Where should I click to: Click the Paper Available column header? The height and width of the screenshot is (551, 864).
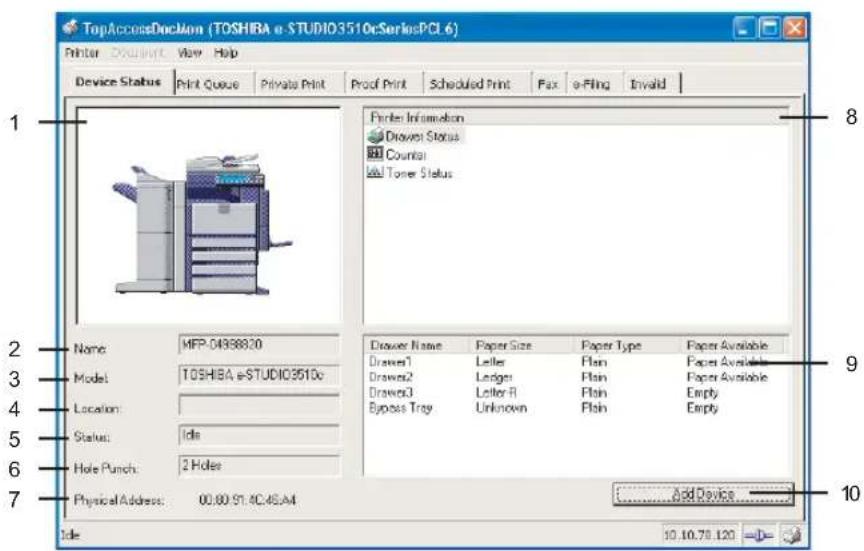tap(732, 345)
